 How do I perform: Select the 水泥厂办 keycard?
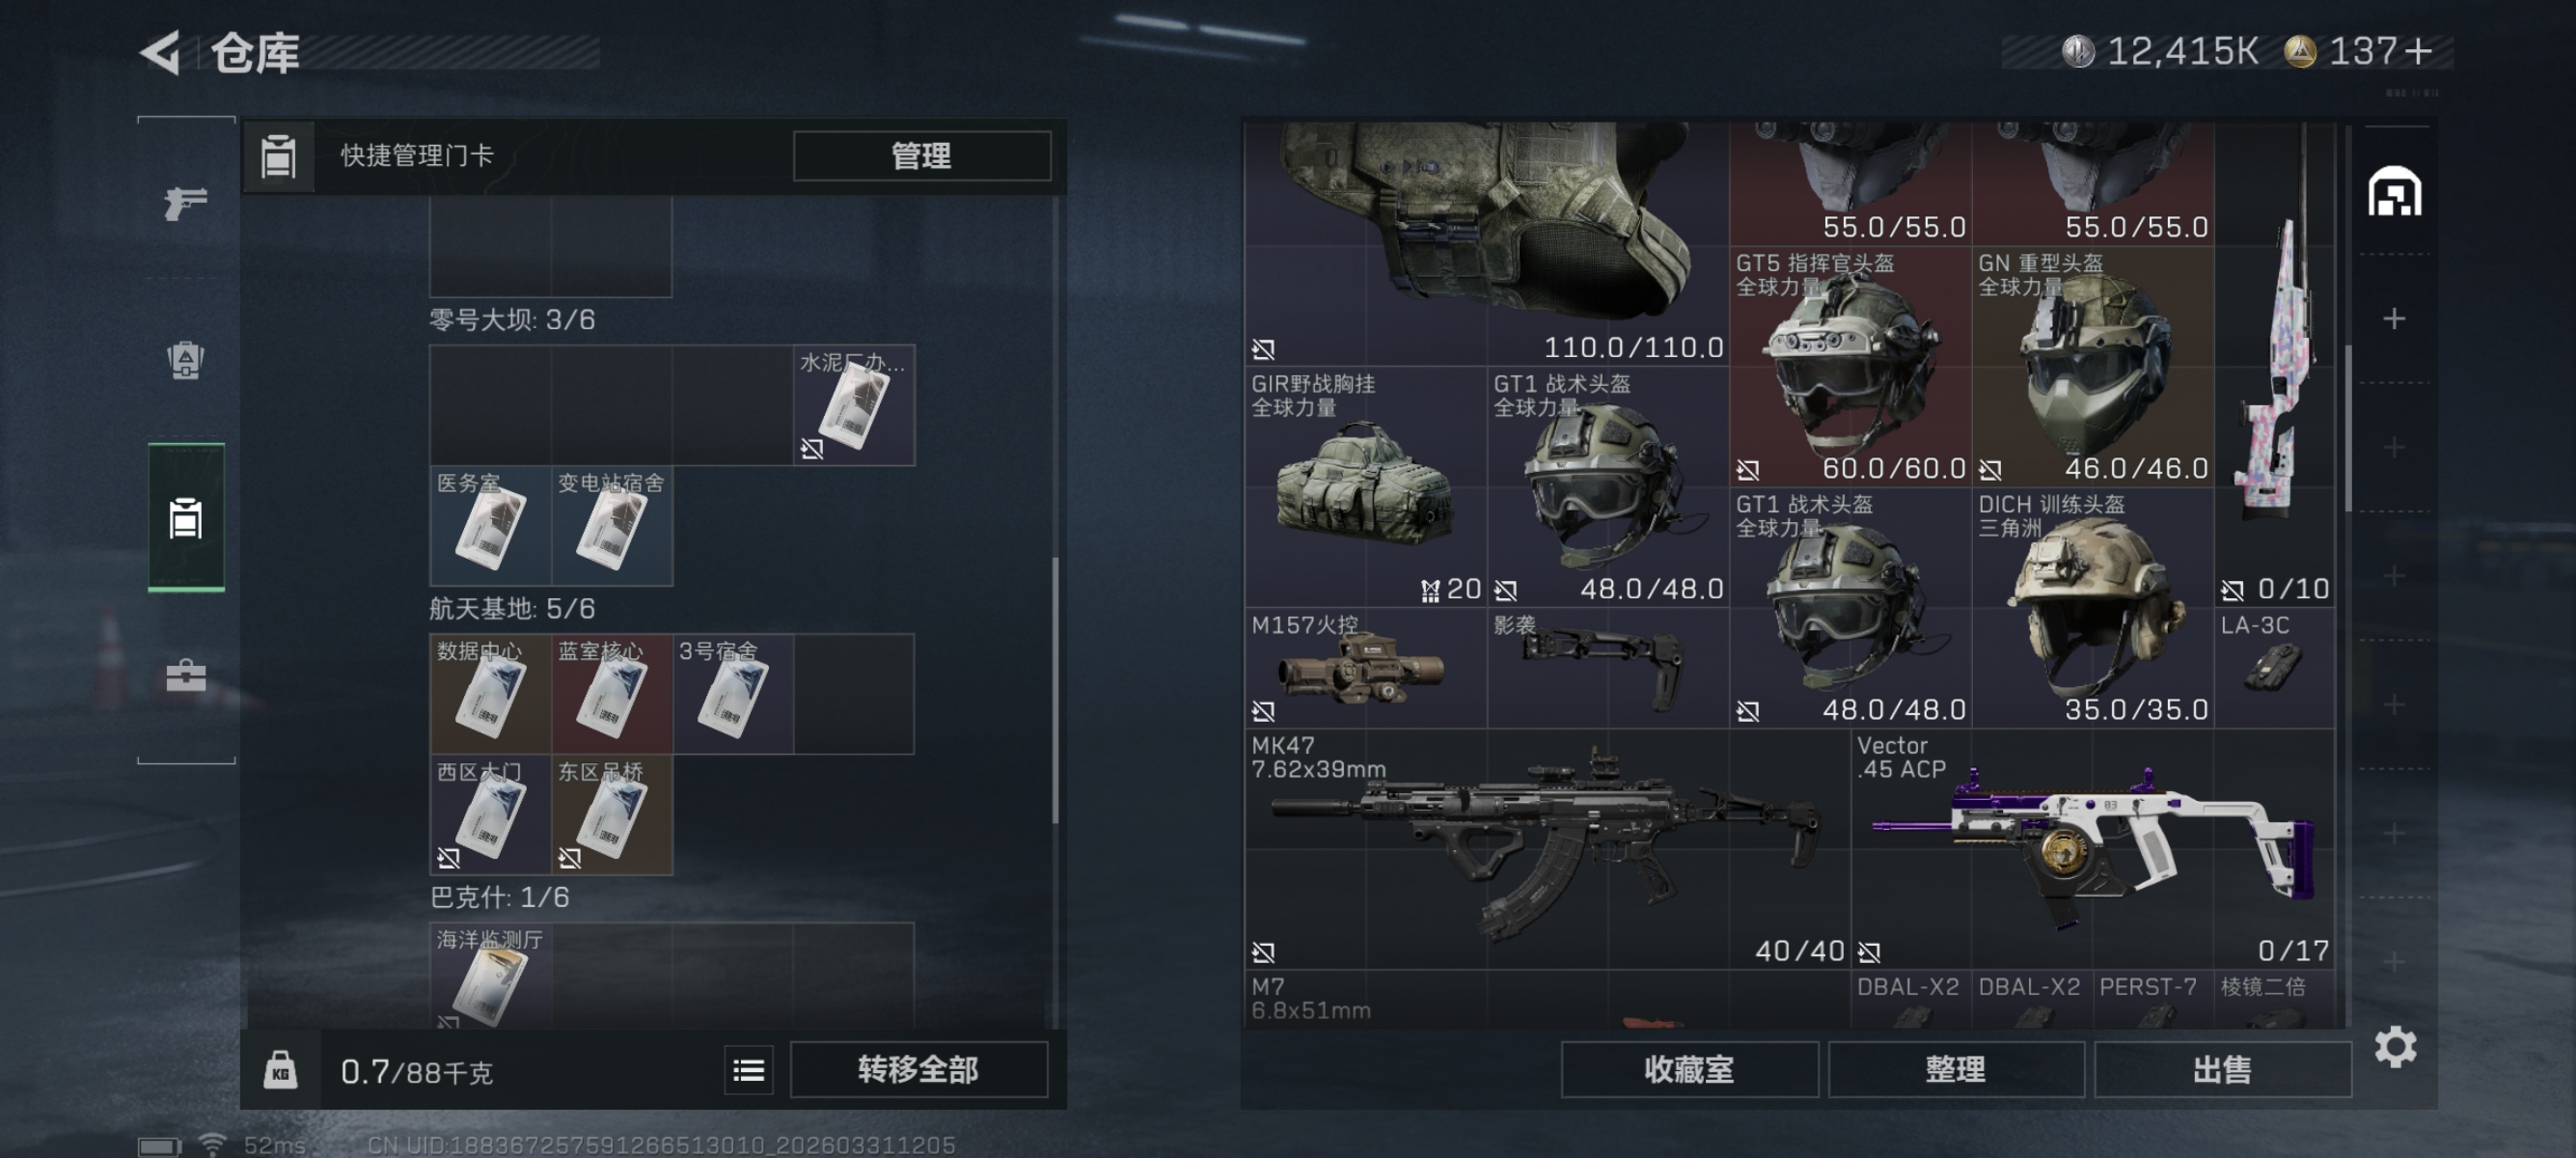pyautogui.click(x=854, y=405)
